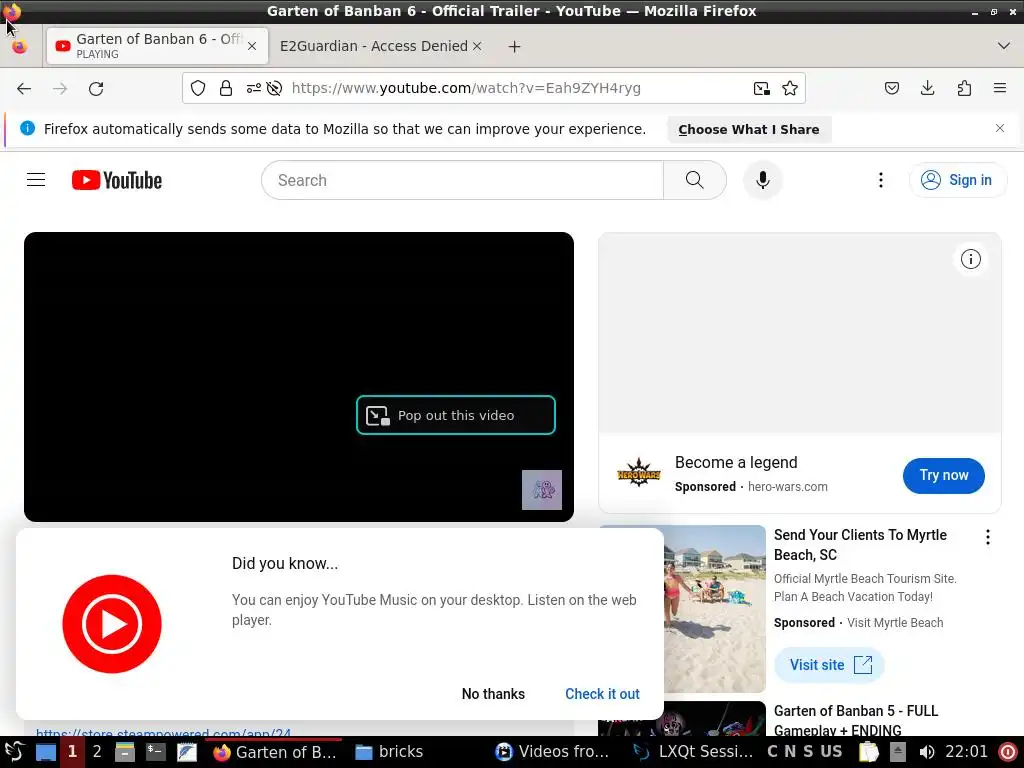Click the YouTube logo
1024x768 pixels.
(x=117, y=180)
